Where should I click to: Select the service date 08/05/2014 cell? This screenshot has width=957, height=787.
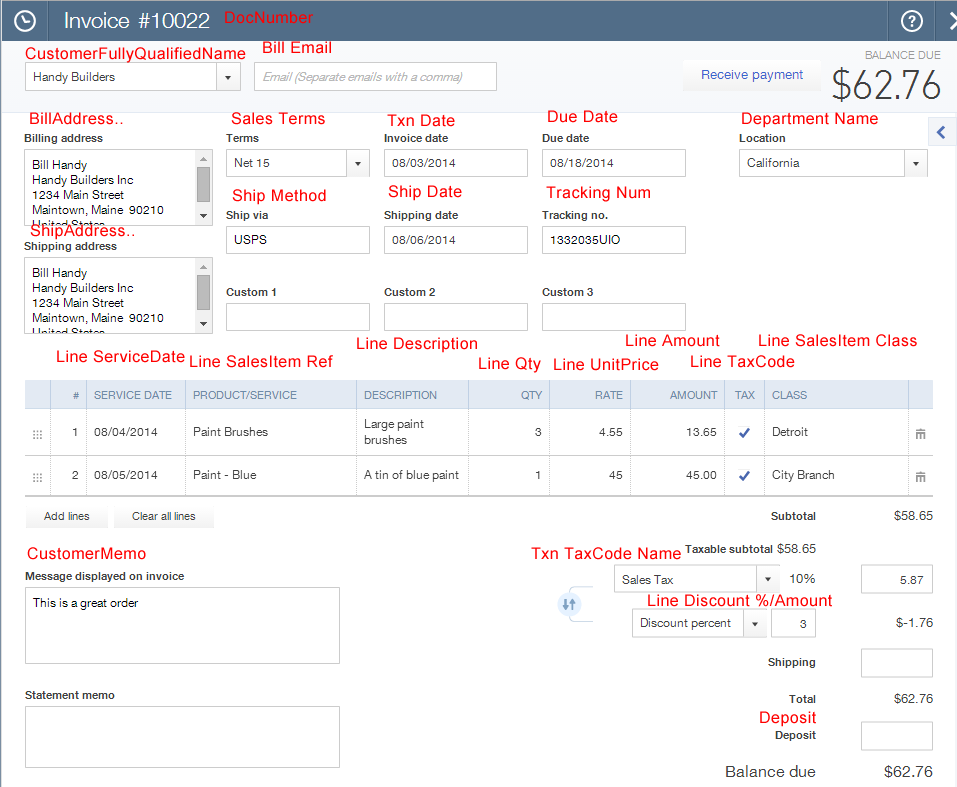[x=135, y=475]
